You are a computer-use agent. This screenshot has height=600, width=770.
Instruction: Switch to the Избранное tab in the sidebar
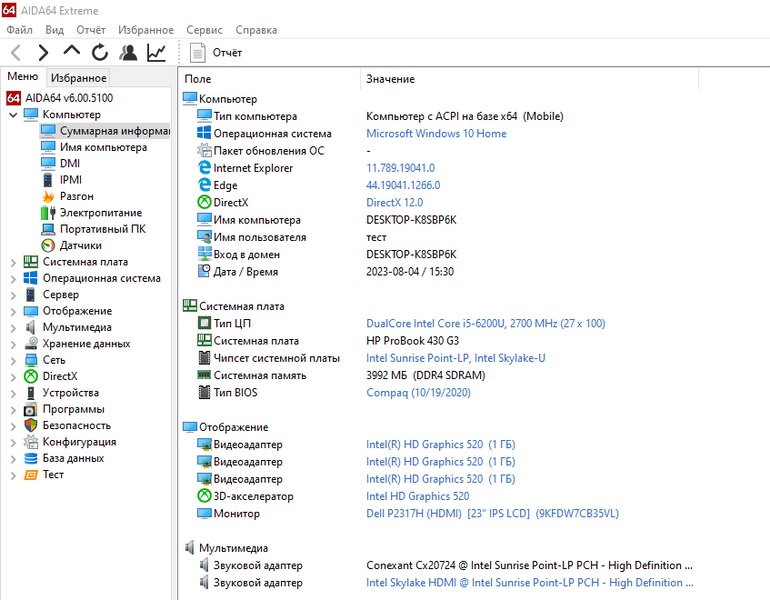pos(79,78)
